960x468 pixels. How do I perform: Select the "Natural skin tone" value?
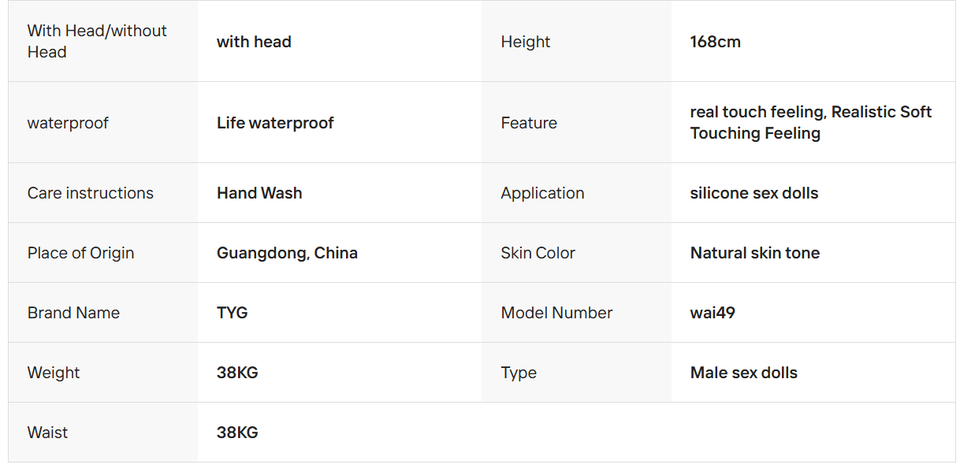tap(755, 253)
